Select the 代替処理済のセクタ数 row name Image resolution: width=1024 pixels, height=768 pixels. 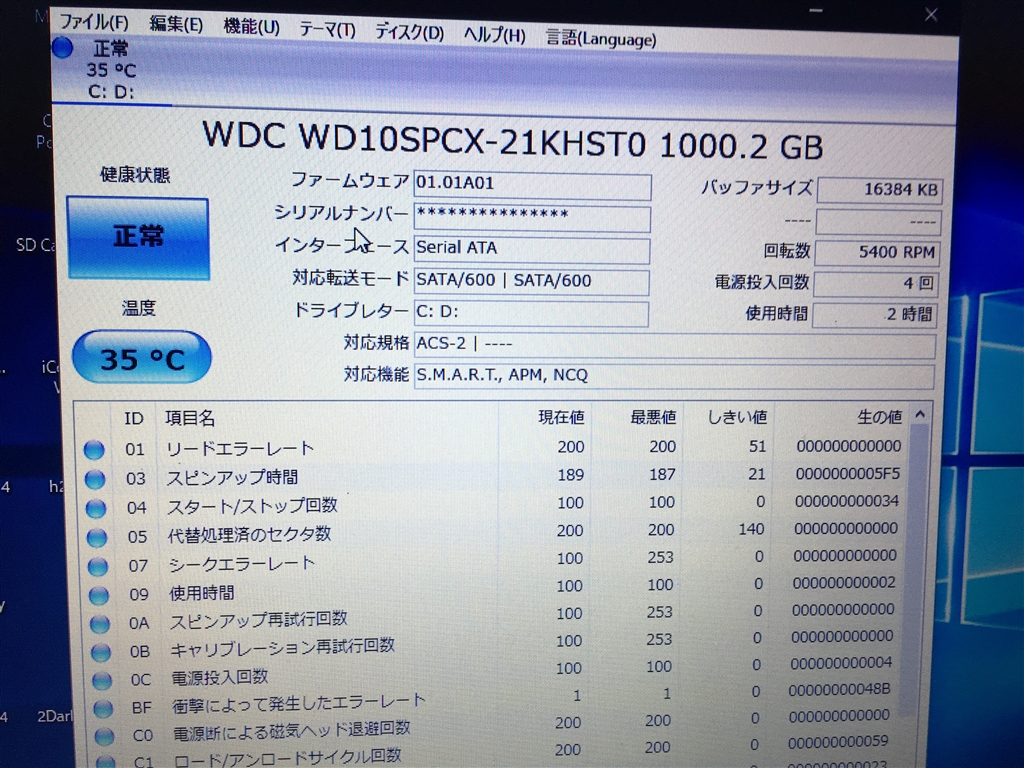tap(249, 535)
